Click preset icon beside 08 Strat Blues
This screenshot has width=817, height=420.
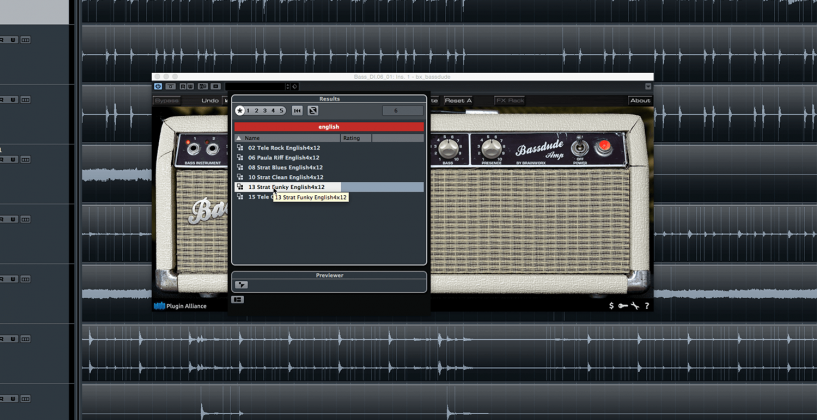[240, 167]
